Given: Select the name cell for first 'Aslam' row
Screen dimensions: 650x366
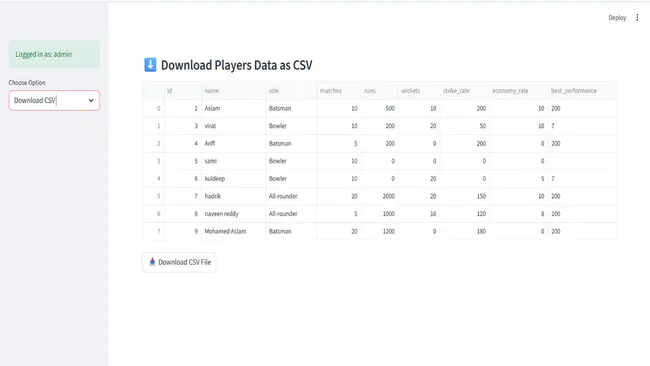Looking at the screenshot, I should [x=234, y=108].
